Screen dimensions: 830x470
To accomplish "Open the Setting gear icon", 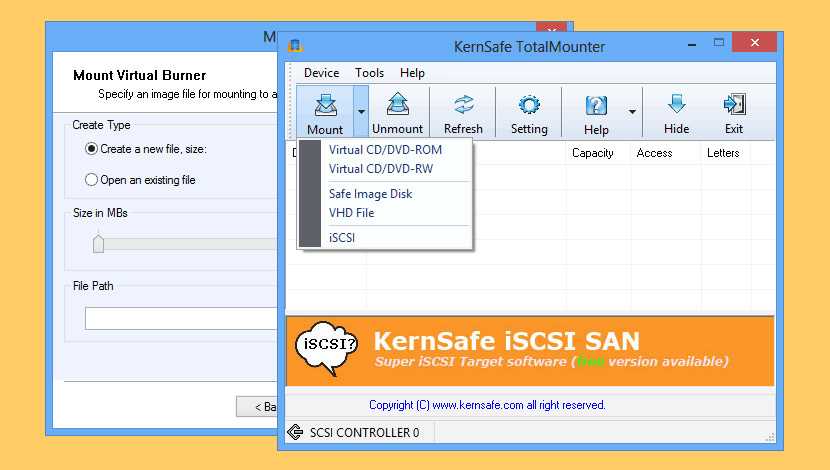I will coord(529,106).
